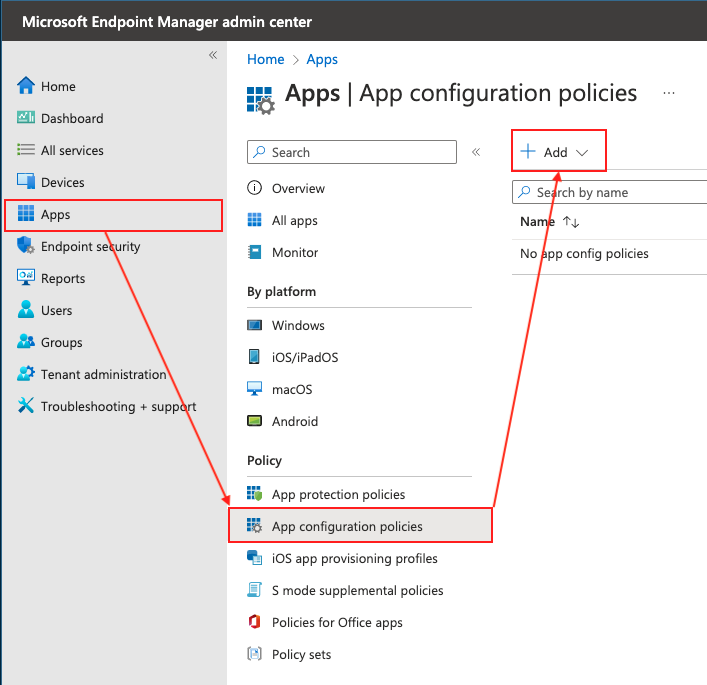Click the Dashboard chart icon

click(26, 118)
